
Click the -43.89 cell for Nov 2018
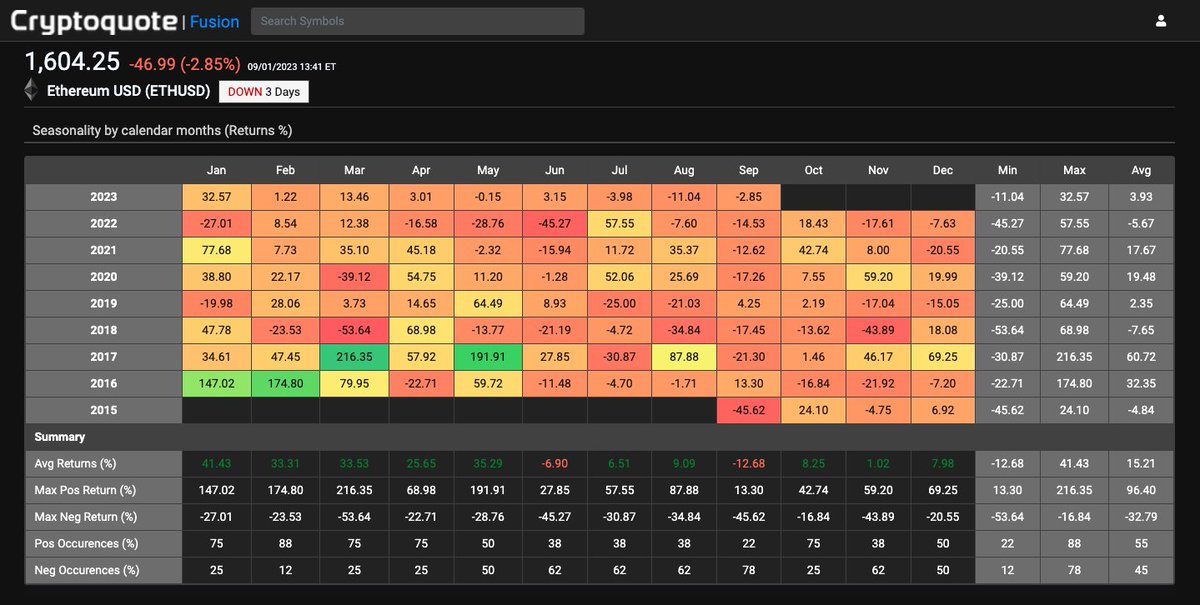(x=878, y=330)
